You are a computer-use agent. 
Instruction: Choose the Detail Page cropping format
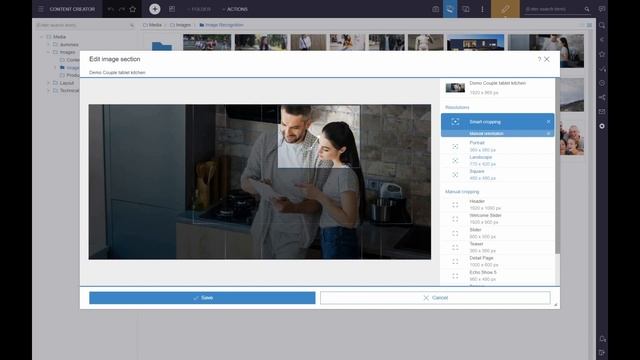click(x=498, y=262)
